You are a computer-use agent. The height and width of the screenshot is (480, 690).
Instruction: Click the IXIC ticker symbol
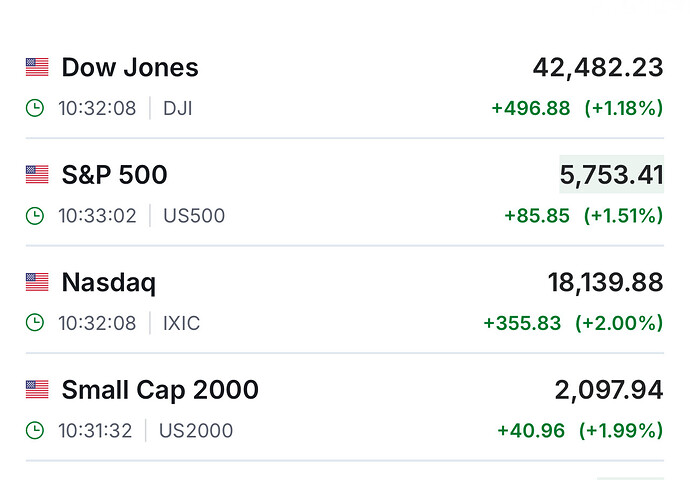click(x=181, y=323)
